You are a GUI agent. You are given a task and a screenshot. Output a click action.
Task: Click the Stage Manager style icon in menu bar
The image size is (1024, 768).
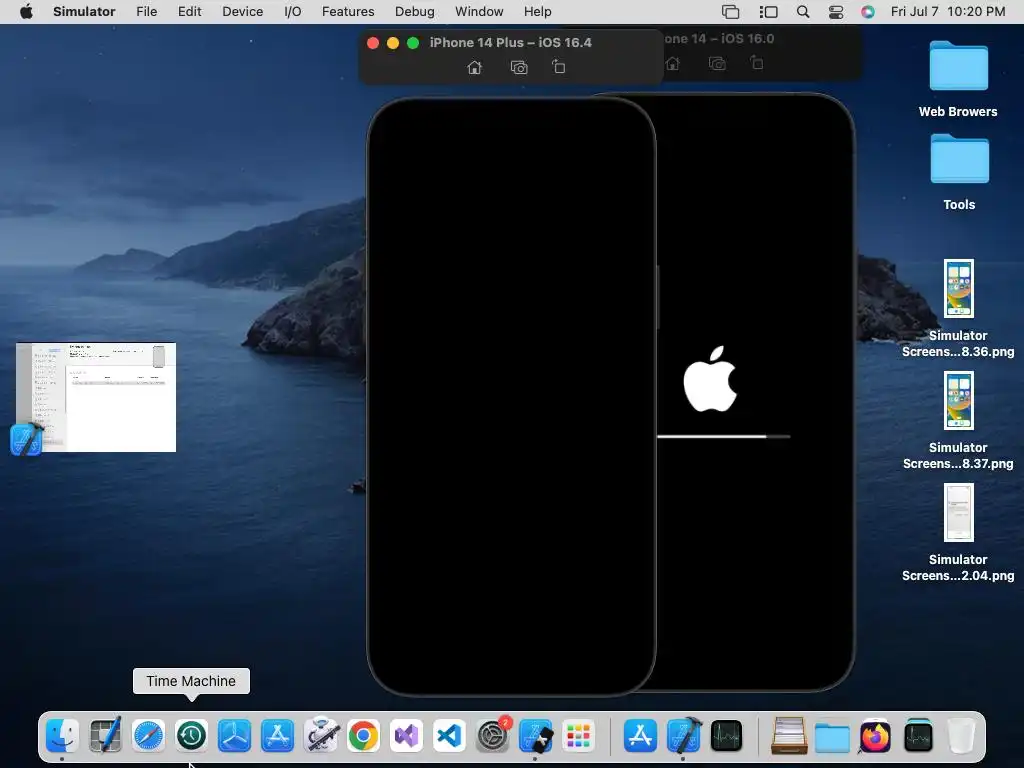pyautogui.click(x=768, y=12)
